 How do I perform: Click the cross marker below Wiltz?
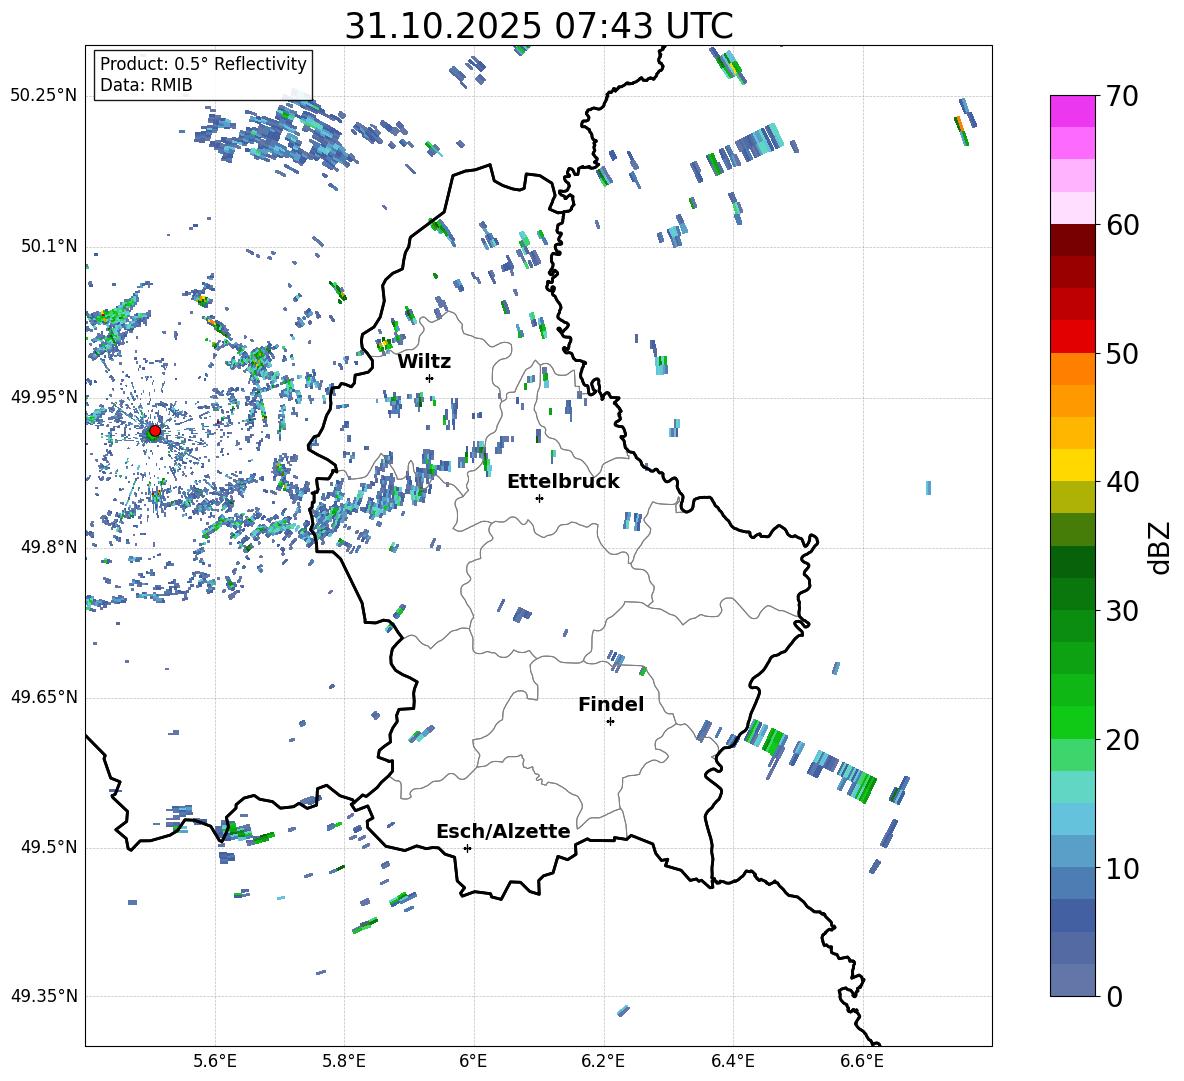tap(429, 378)
